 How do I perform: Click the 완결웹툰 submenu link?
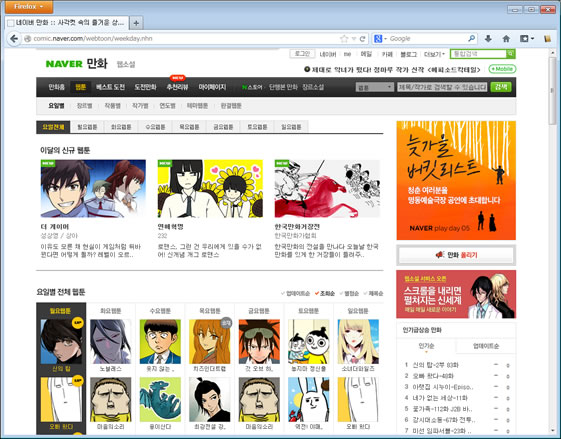coord(231,106)
